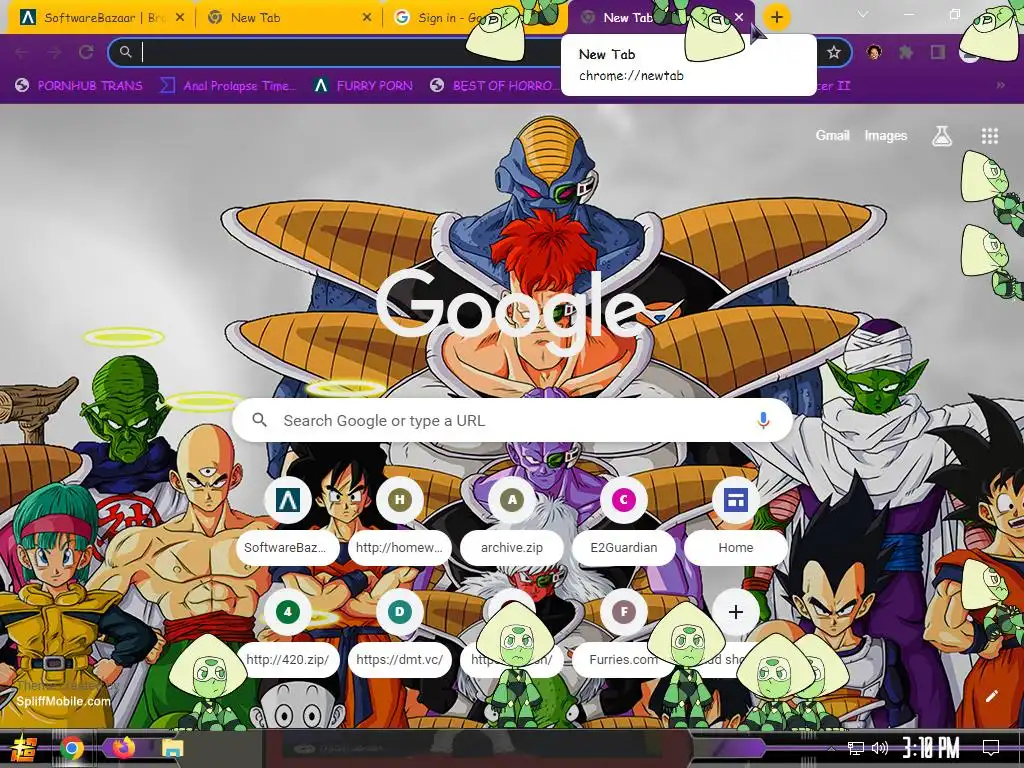Expand the bookmarks overflow chevron

click(1000, 85)
